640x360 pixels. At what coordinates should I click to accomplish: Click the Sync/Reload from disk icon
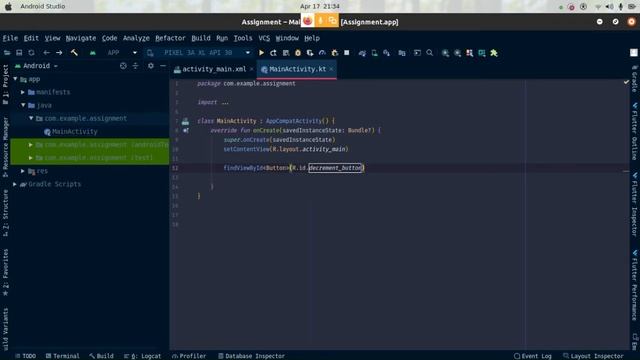click(31, 53)
